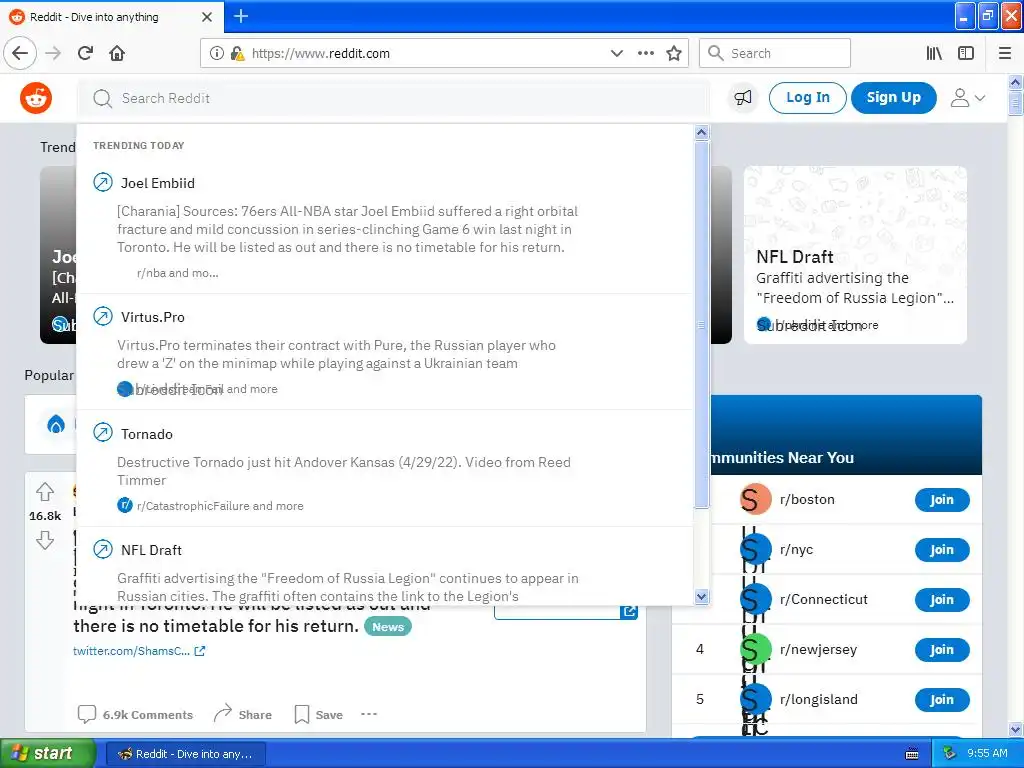Click the News flair tag
This screenshot has height=768, width=1024.
click(x=388, y=627)
